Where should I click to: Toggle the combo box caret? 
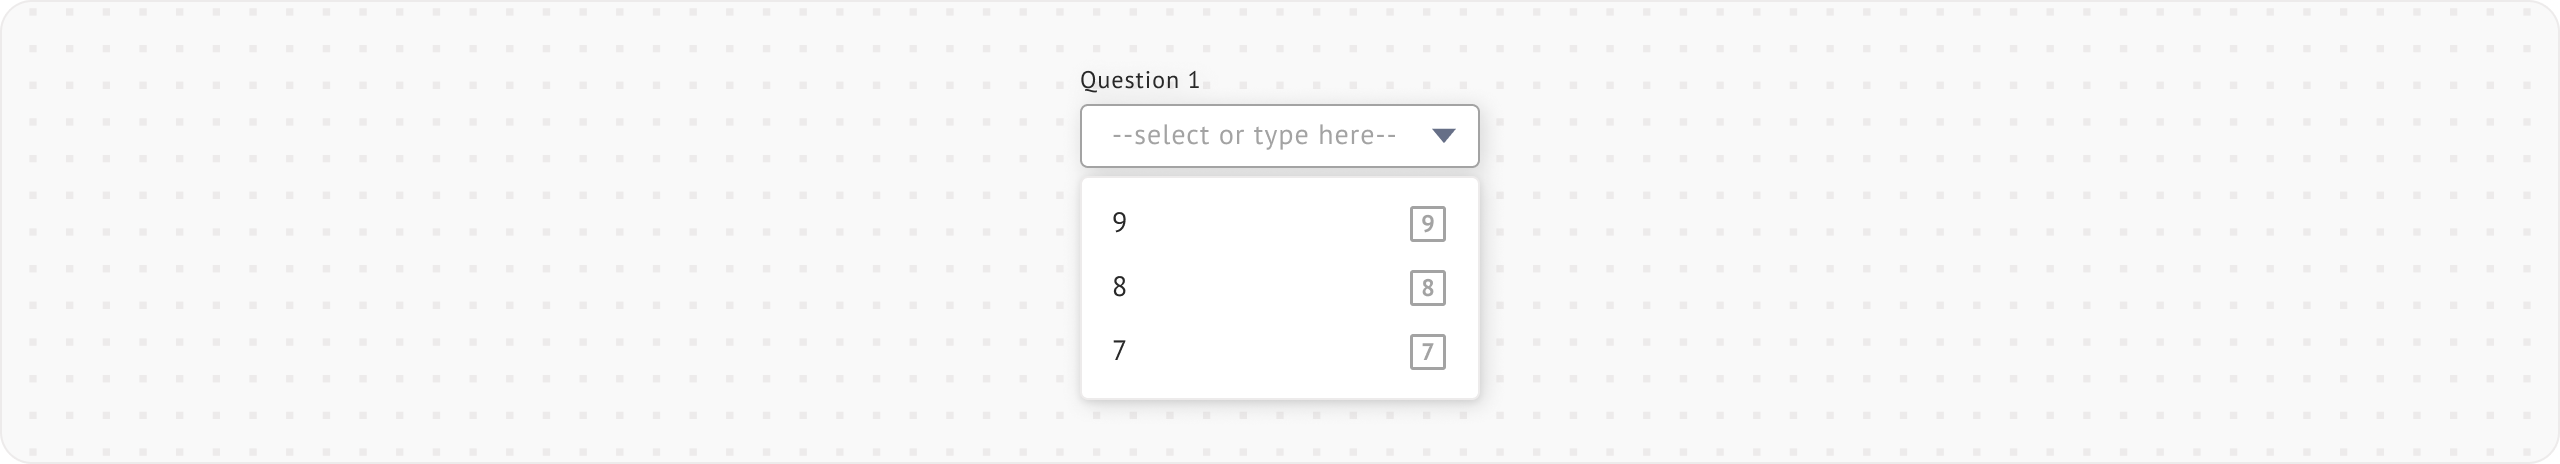tap(1443, 136)
